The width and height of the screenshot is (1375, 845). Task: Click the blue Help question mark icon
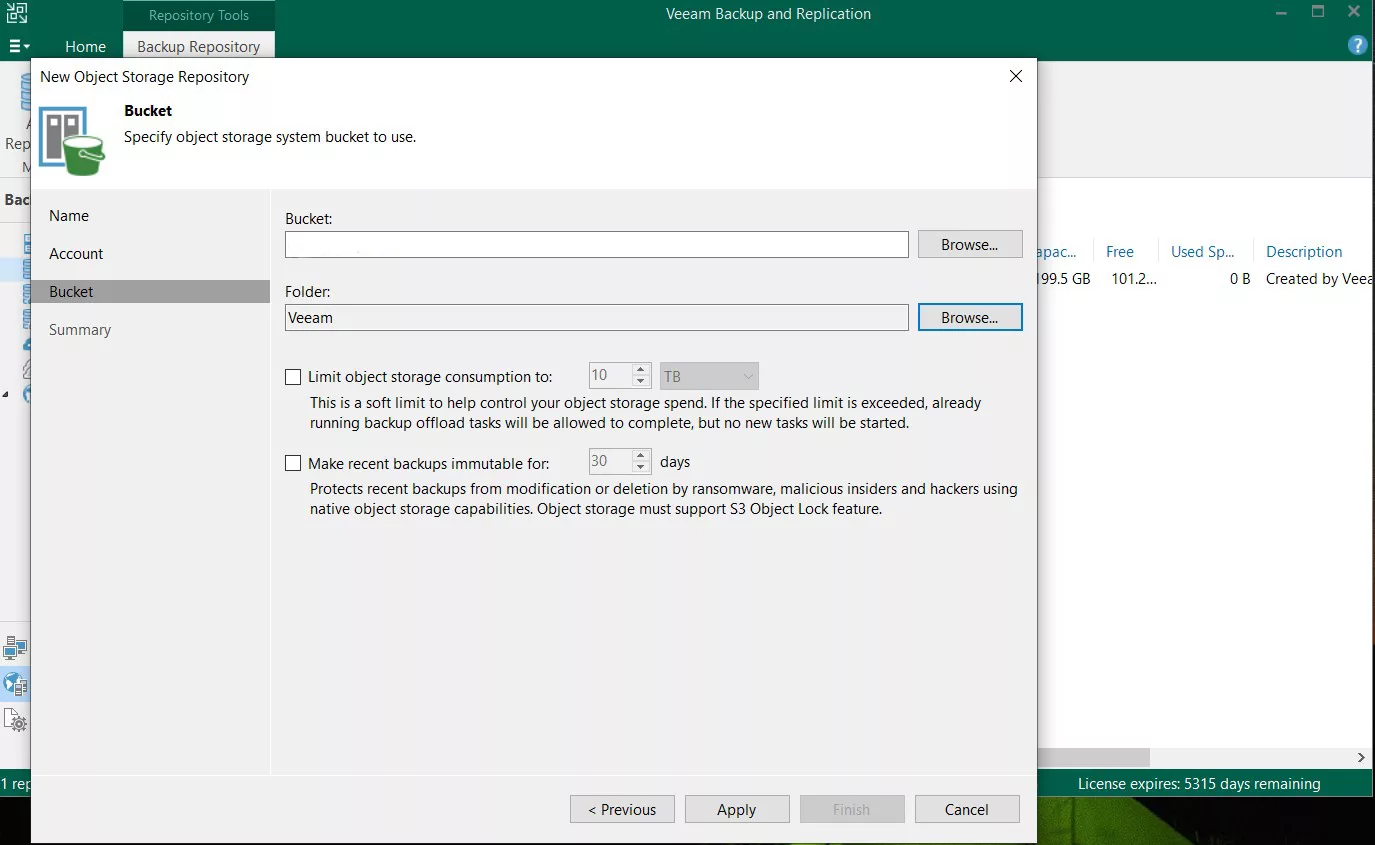click(1357, 45)
